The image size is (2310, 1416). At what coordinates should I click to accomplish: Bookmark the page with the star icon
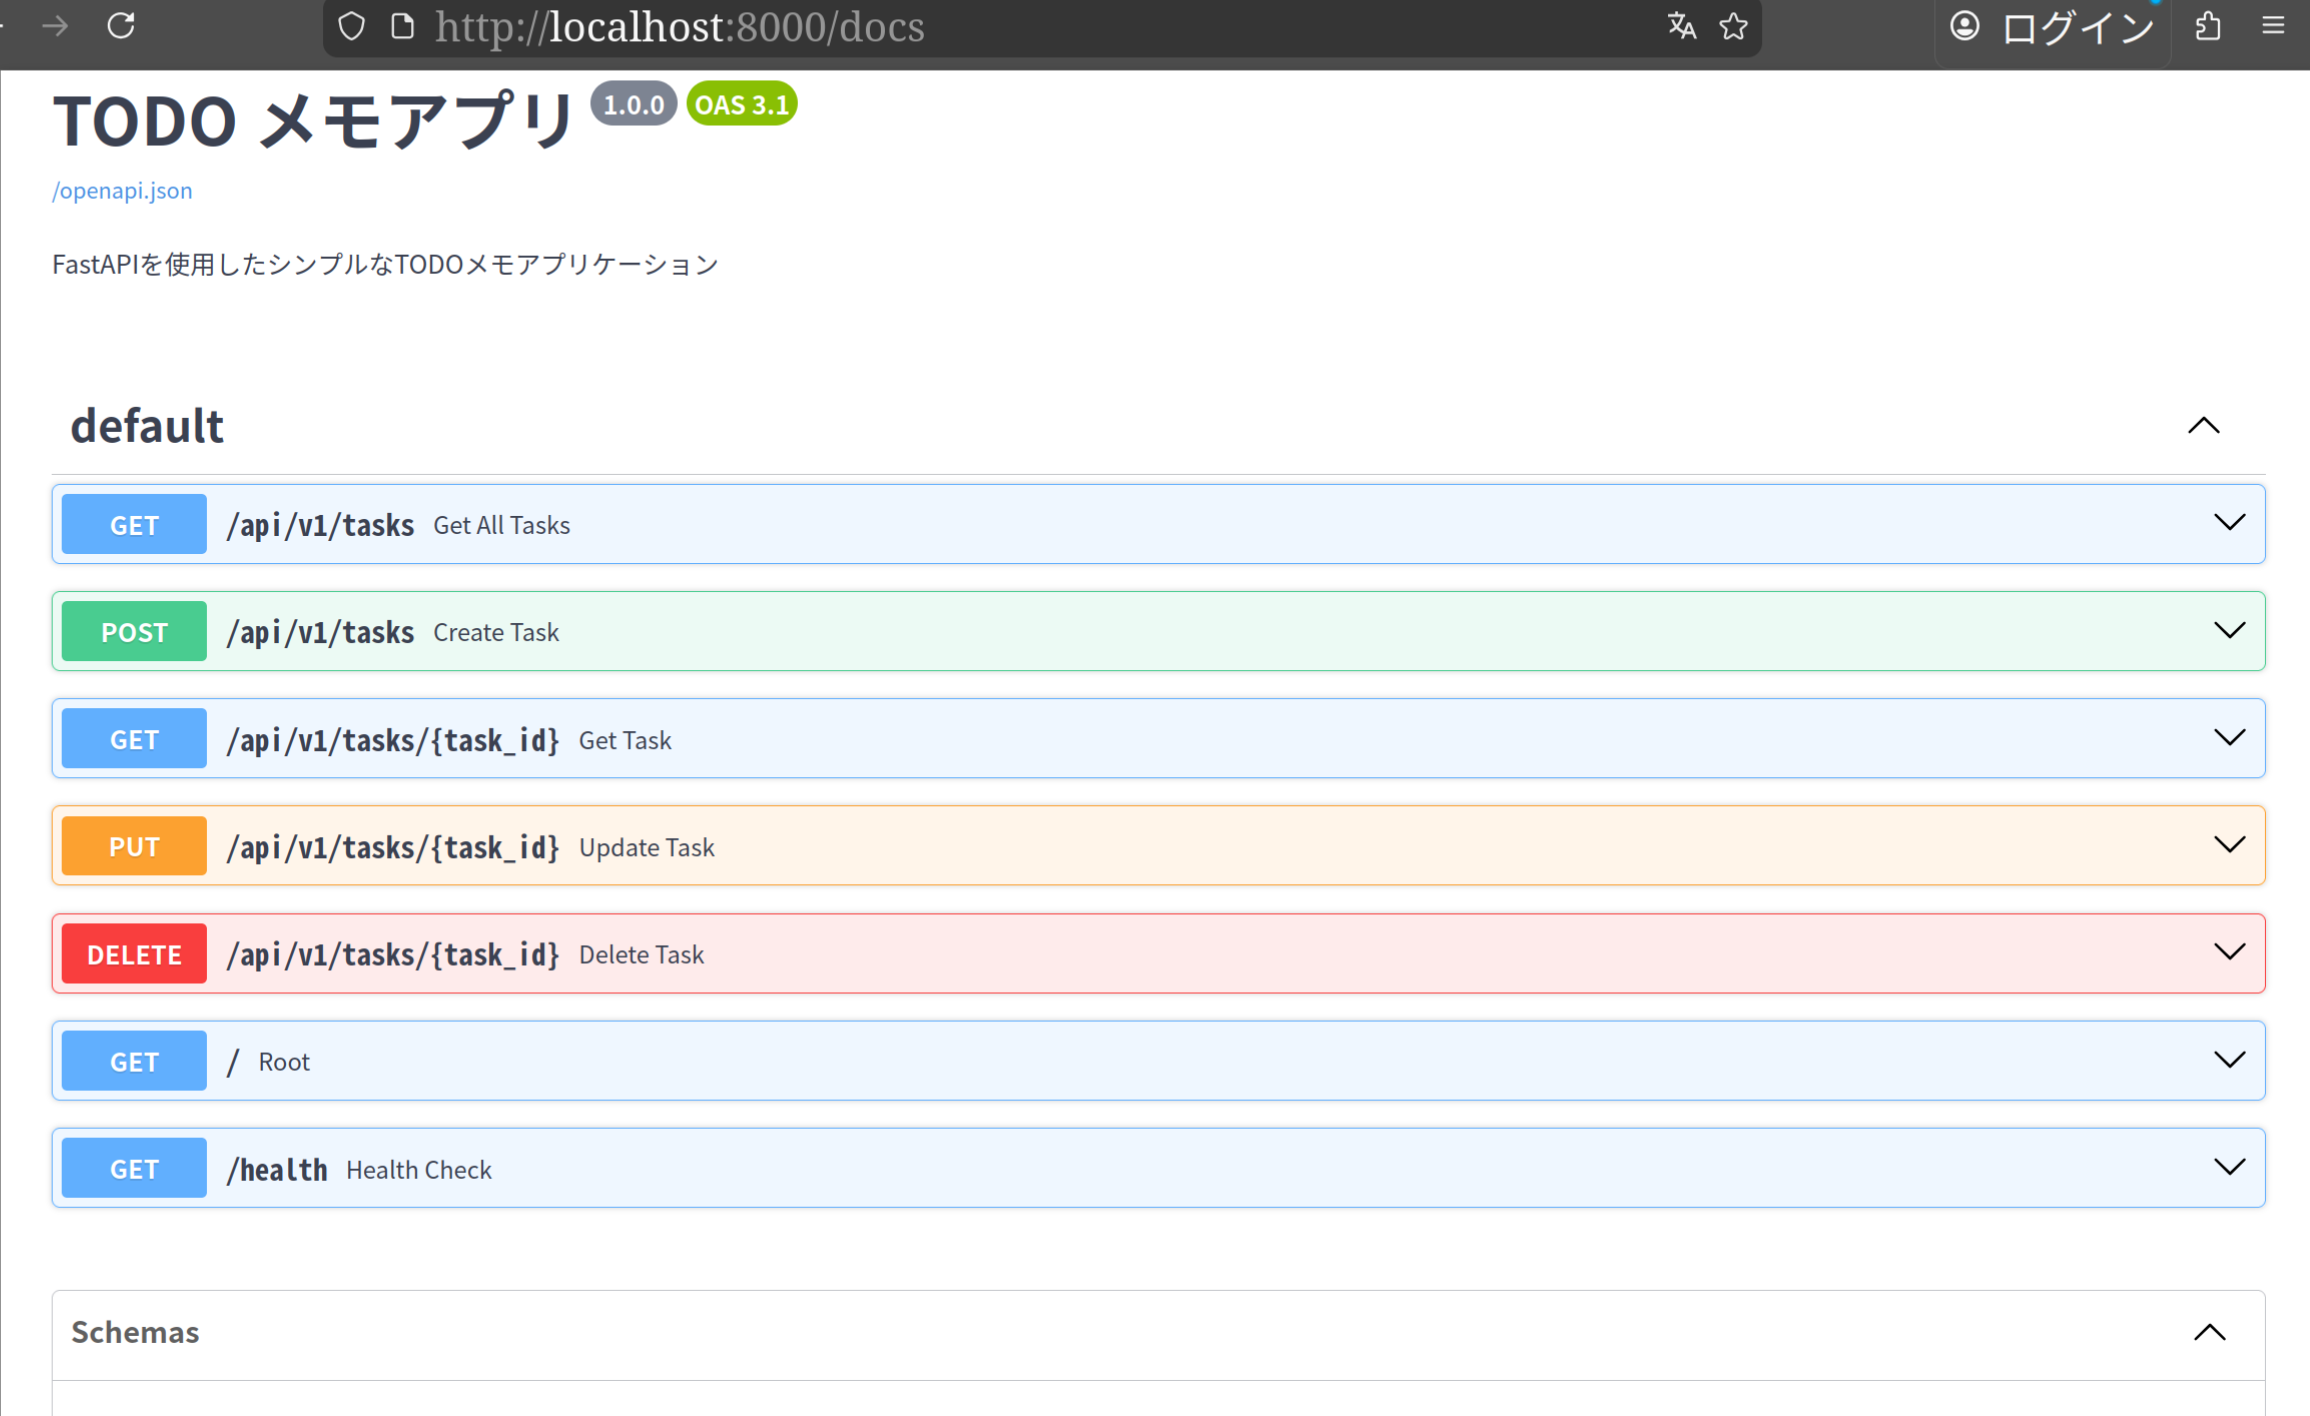1733,26
